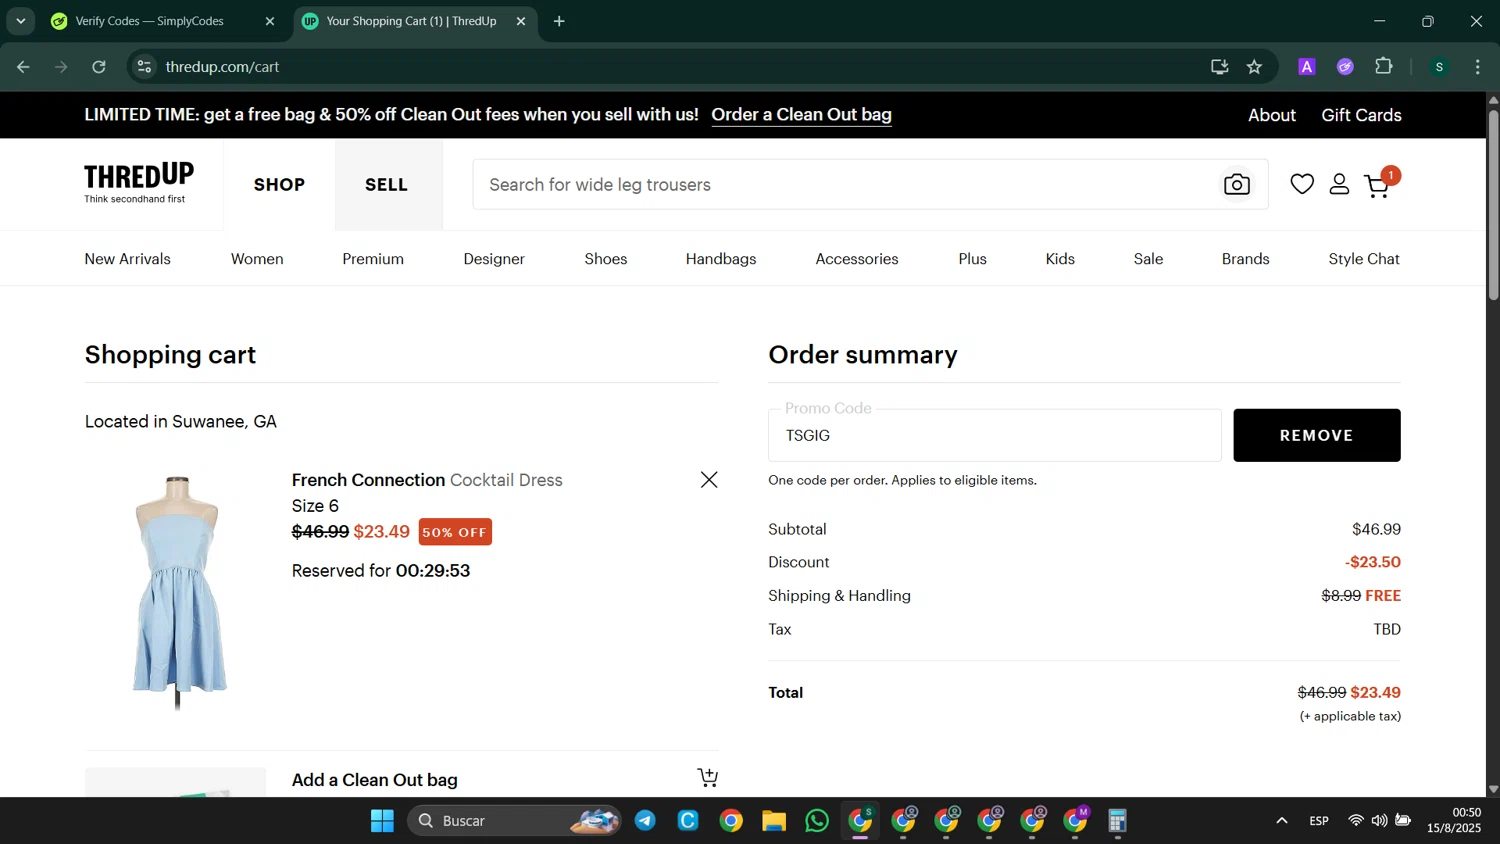
Task: Click the Windows taskbar search box
Action: [x=514, y=821]
